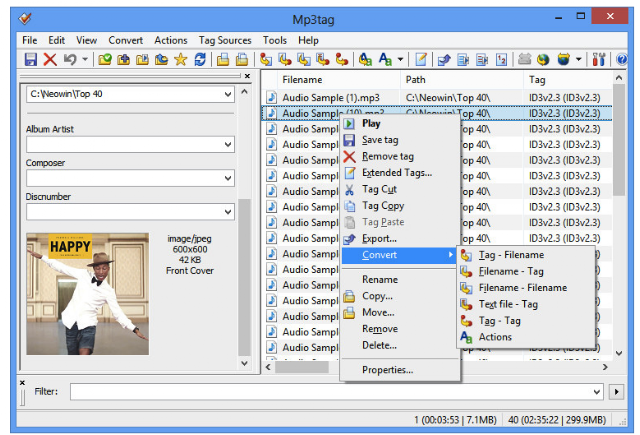
Task: Open the File menu
Action: point(30,40)
